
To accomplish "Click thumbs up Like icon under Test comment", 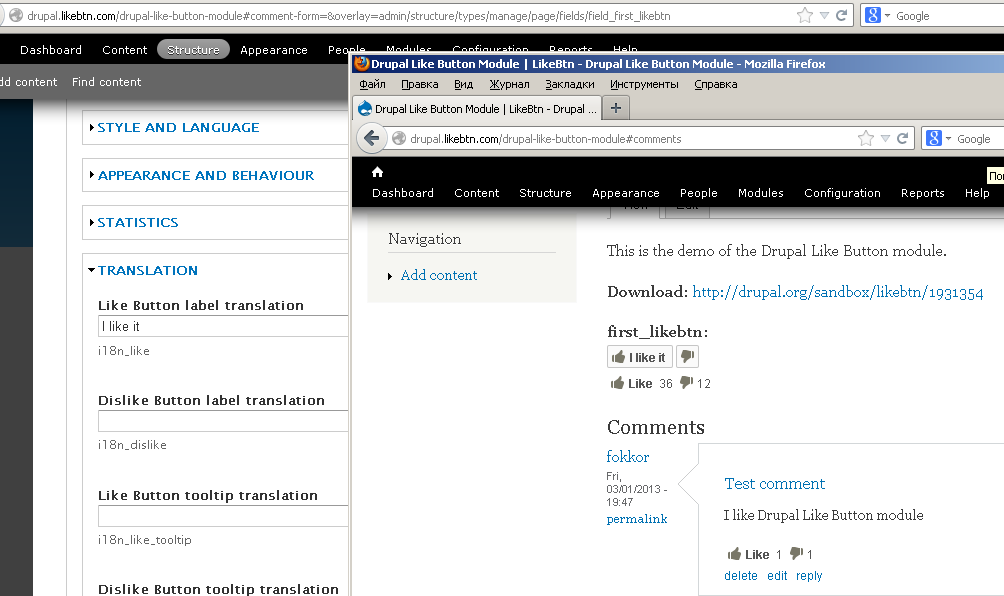I will point(734,554).
